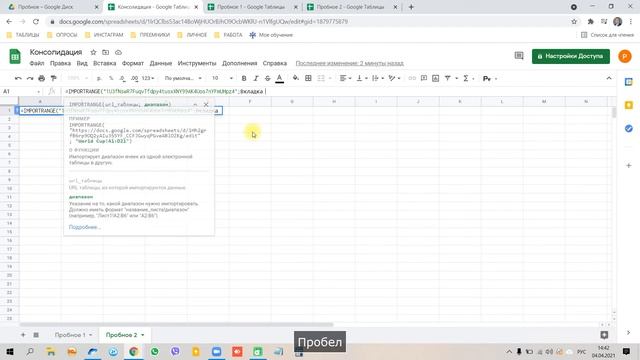This screenshot has height=360, width=640.
Task: Create a filter using funnel icon
Action: tap(448, 78)
